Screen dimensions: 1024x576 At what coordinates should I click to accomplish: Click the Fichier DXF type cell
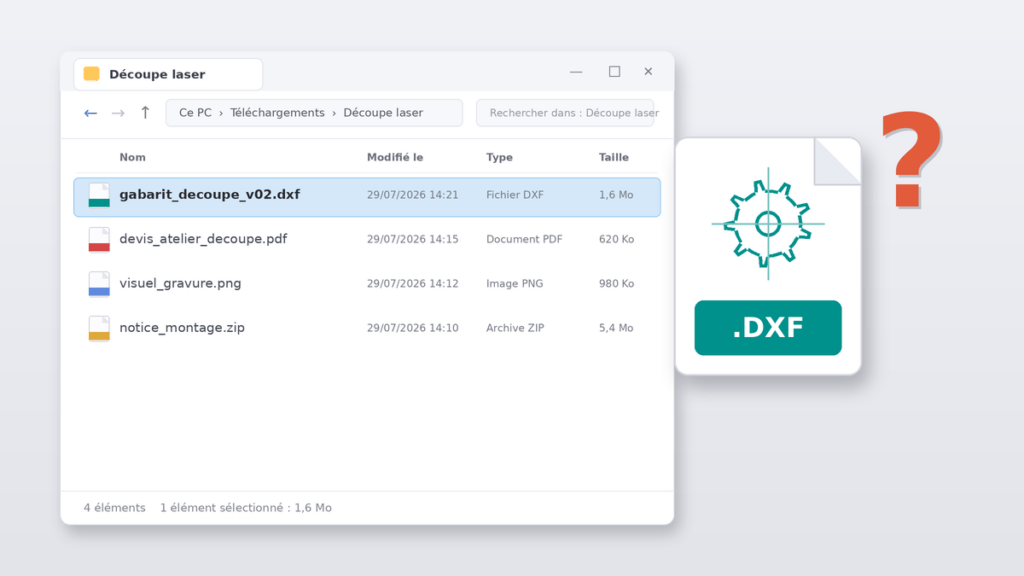[515, 195]
